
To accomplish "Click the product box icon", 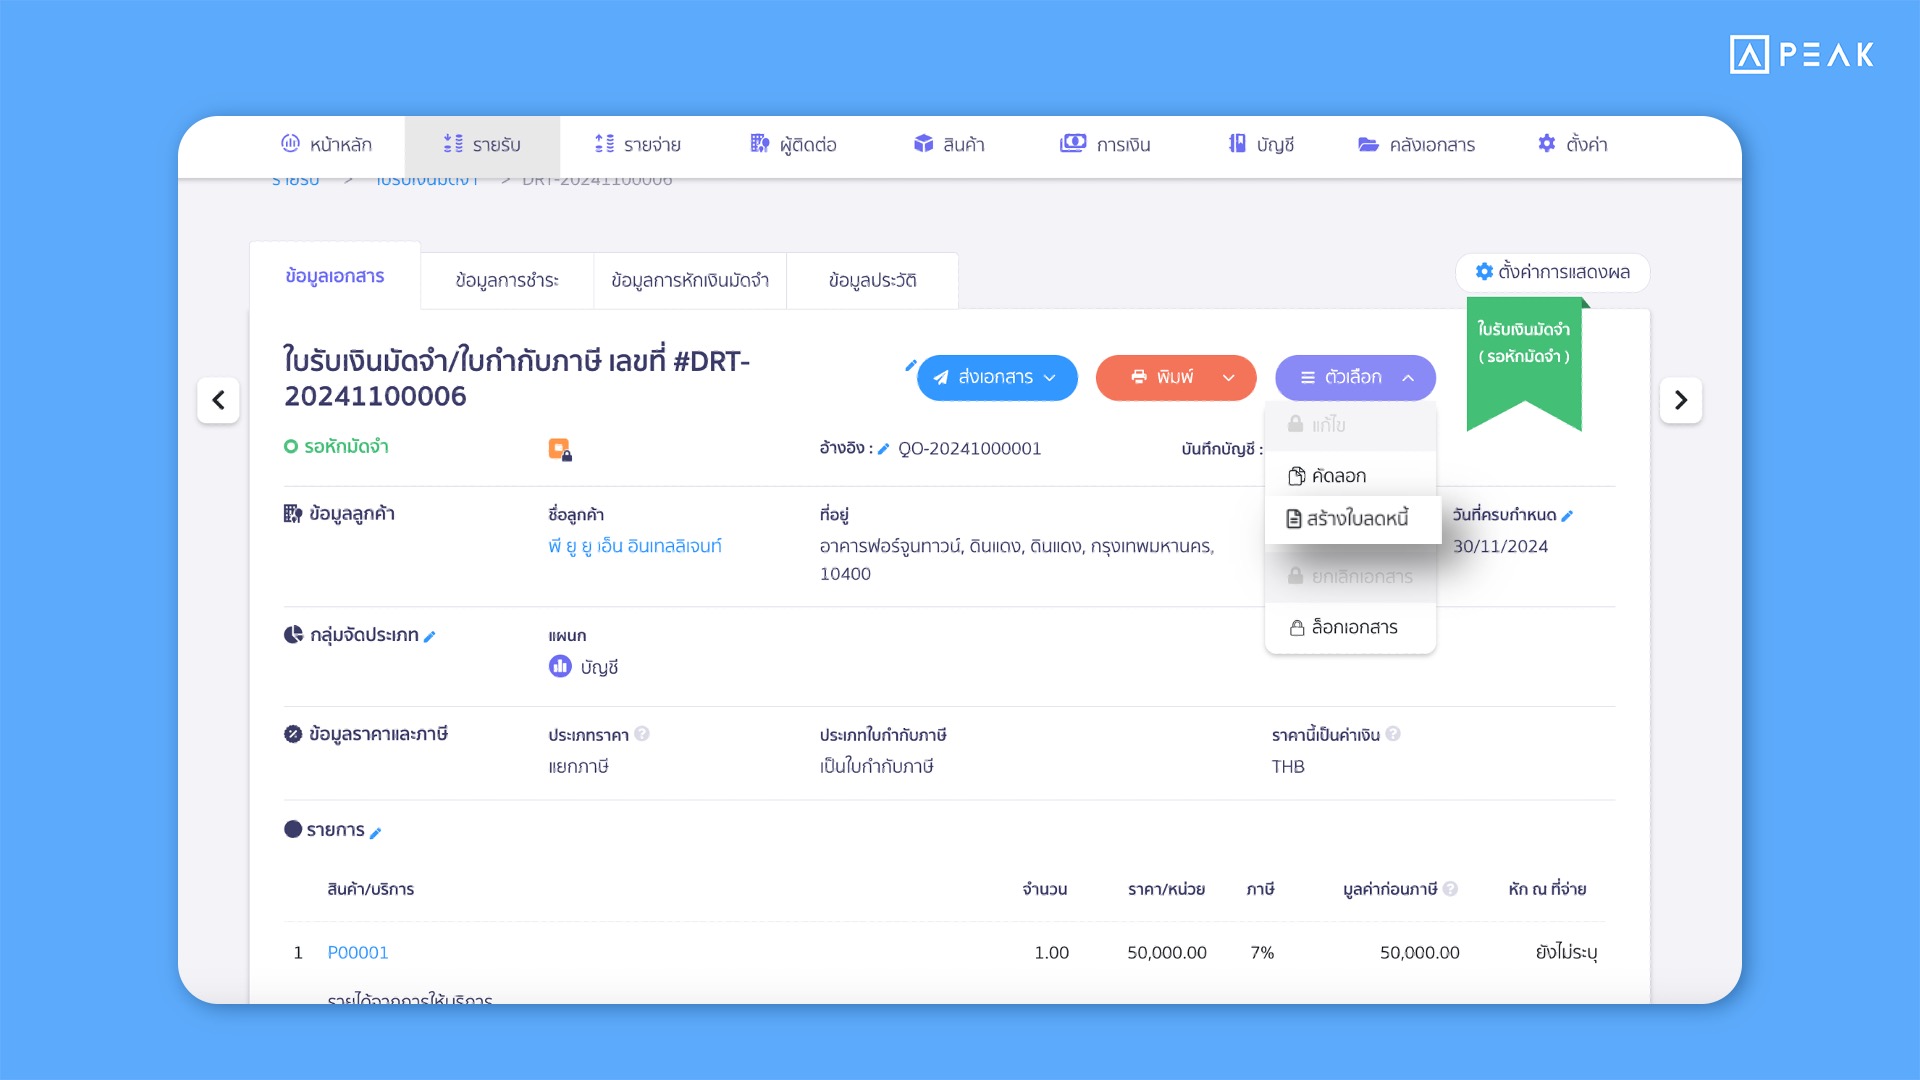I will [923, 143].
